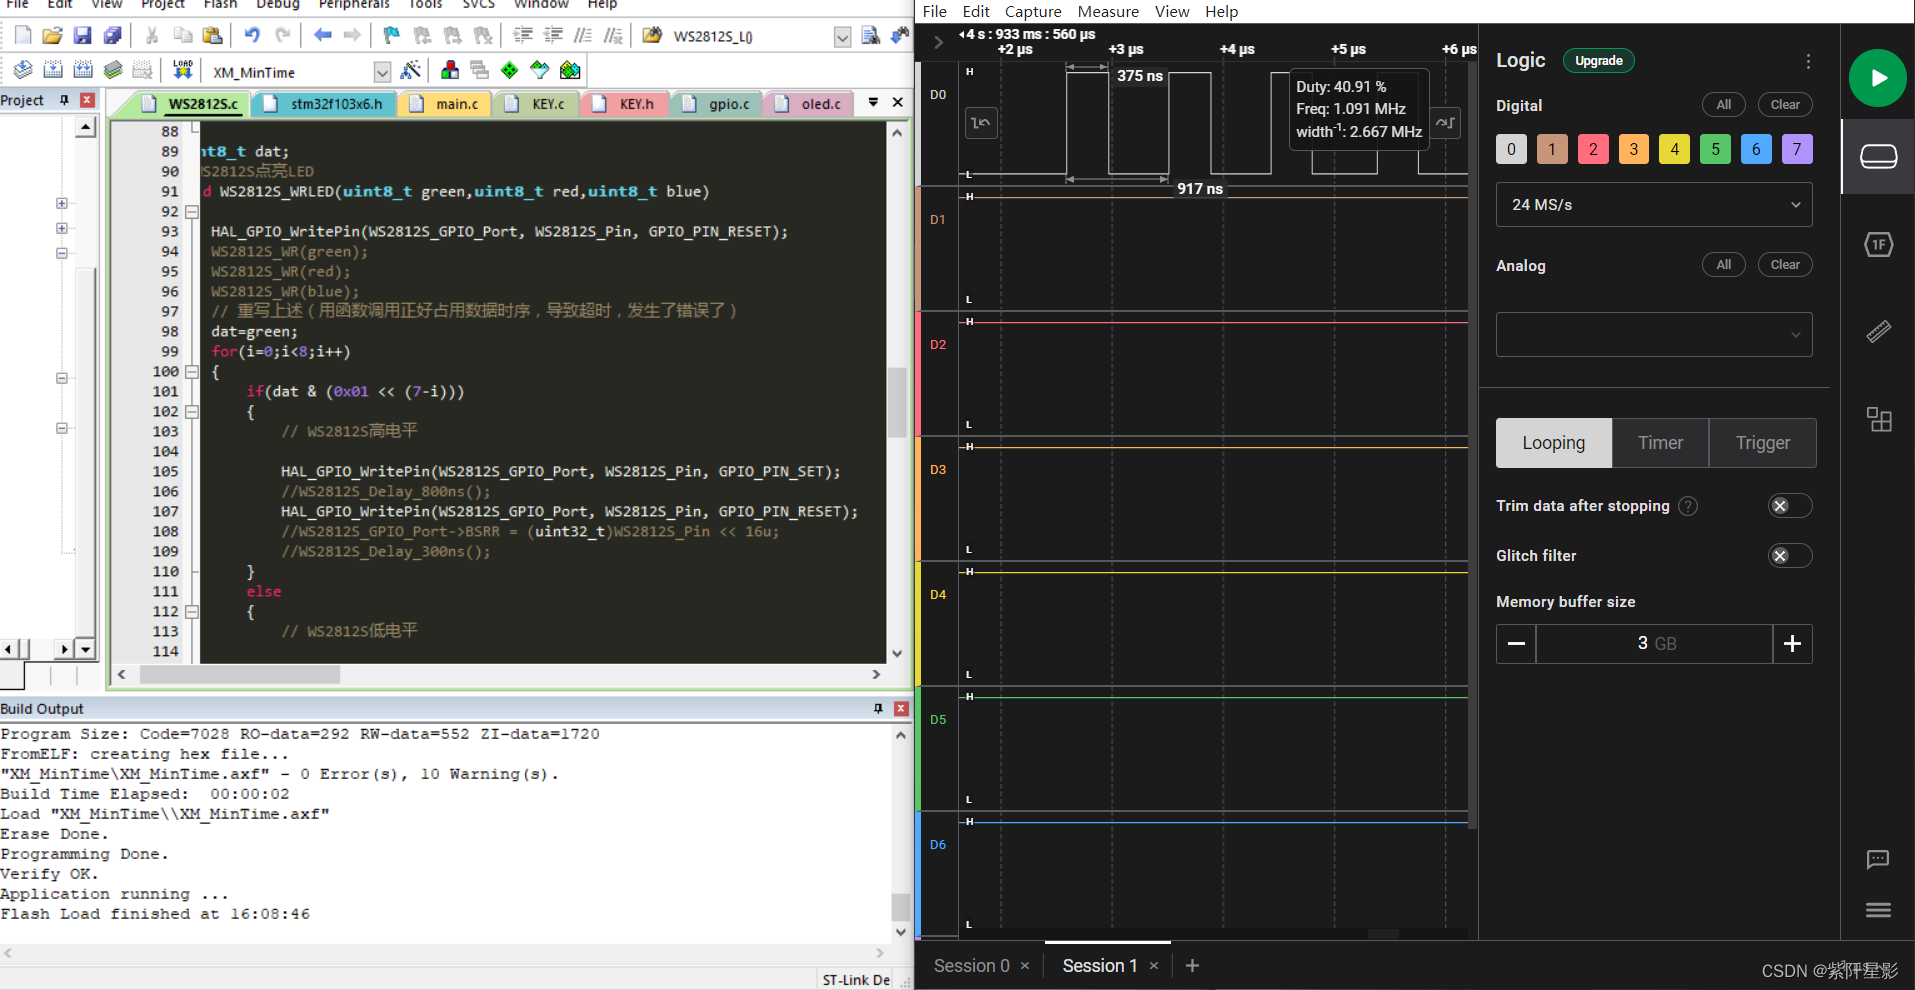The image size is (1915, 990).
Task: Switch to Session 0 tab
Action: (x=971, y=966)
